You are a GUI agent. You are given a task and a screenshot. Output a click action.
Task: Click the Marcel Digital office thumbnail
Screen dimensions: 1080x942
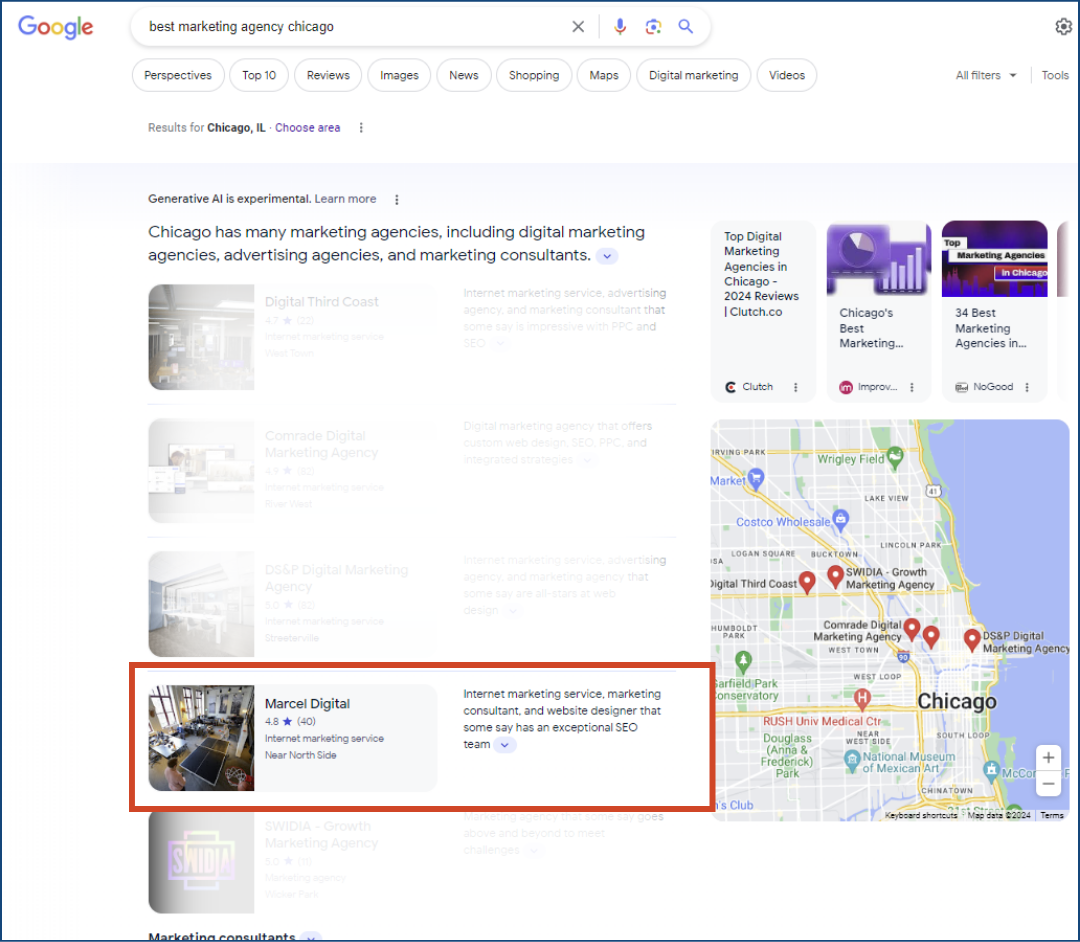201,738
